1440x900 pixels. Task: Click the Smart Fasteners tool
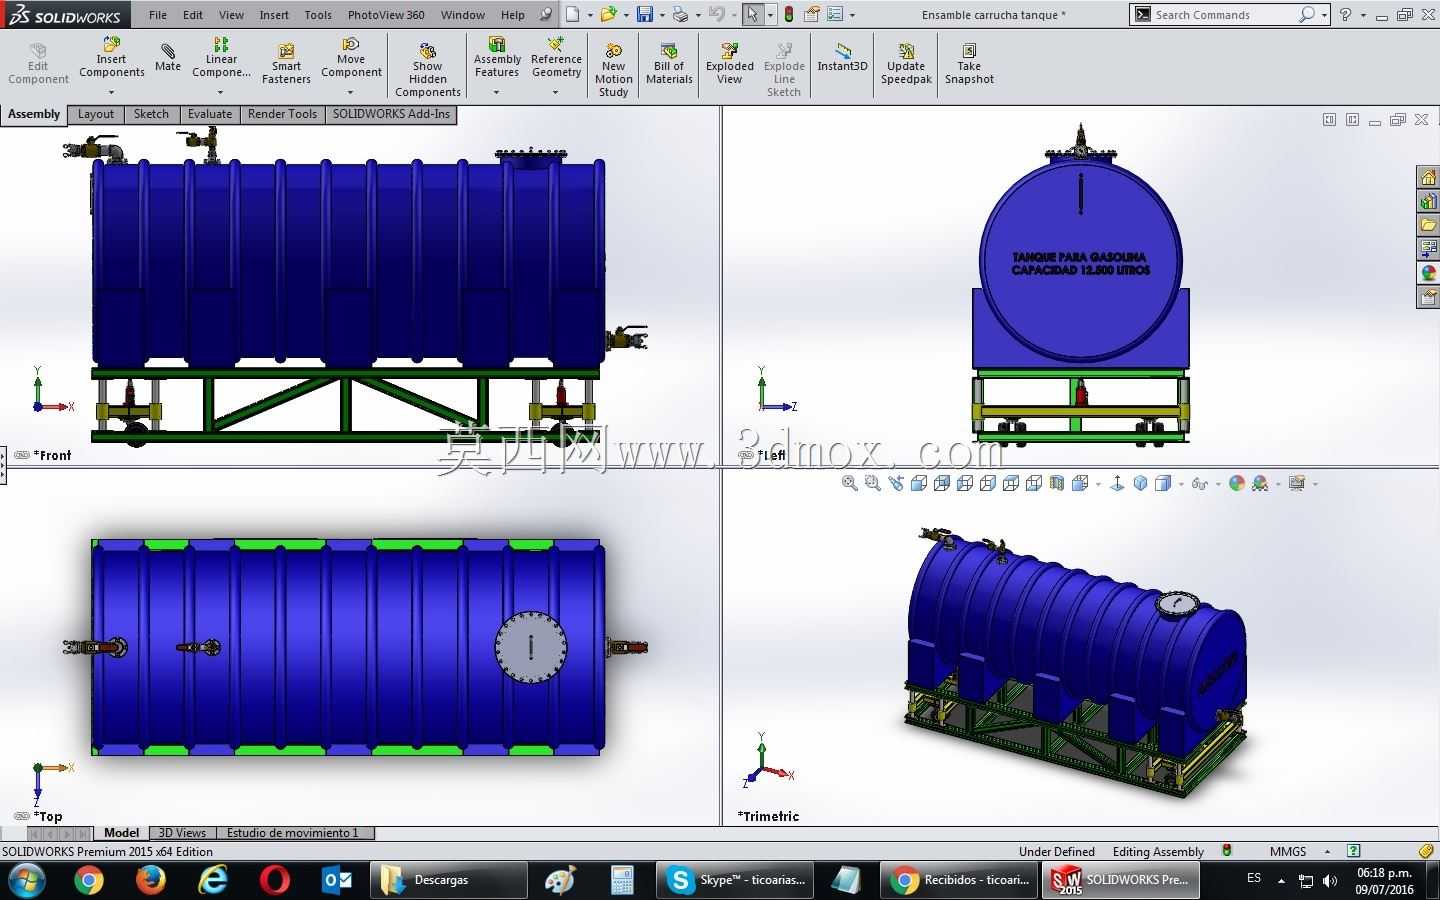(x=286, y=63)
